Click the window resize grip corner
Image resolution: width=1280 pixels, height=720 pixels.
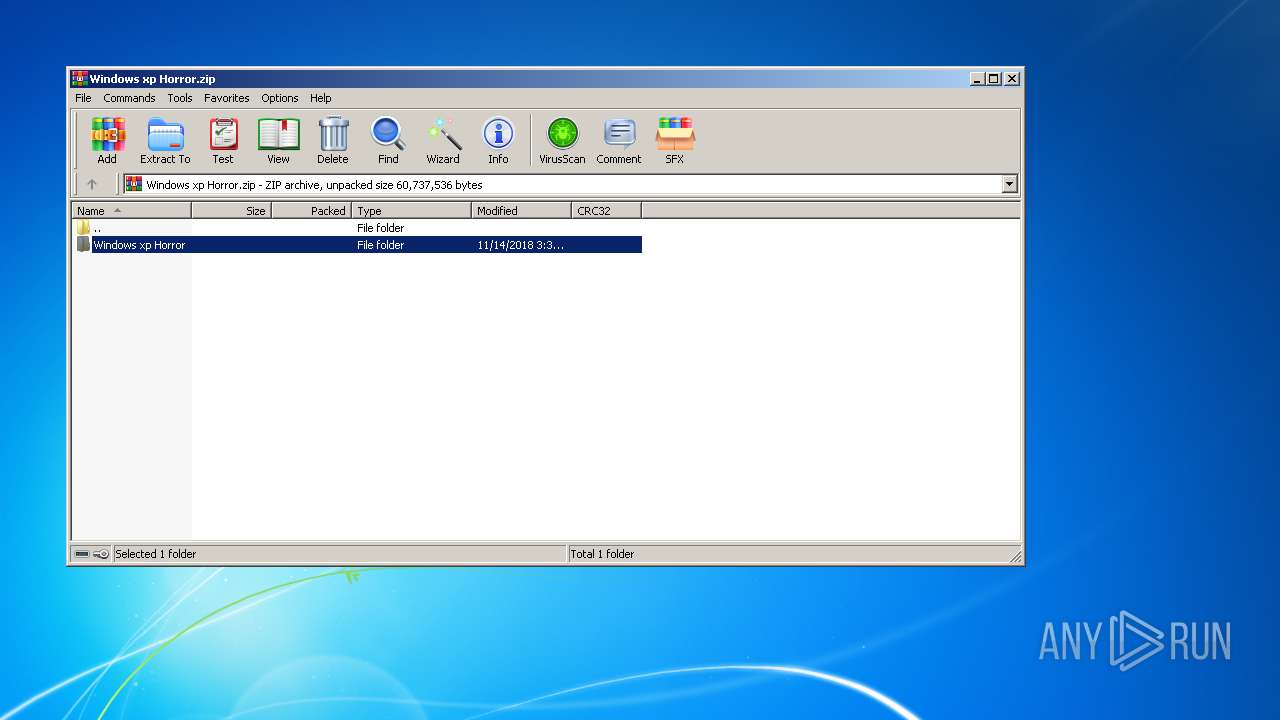(1014, 556)
